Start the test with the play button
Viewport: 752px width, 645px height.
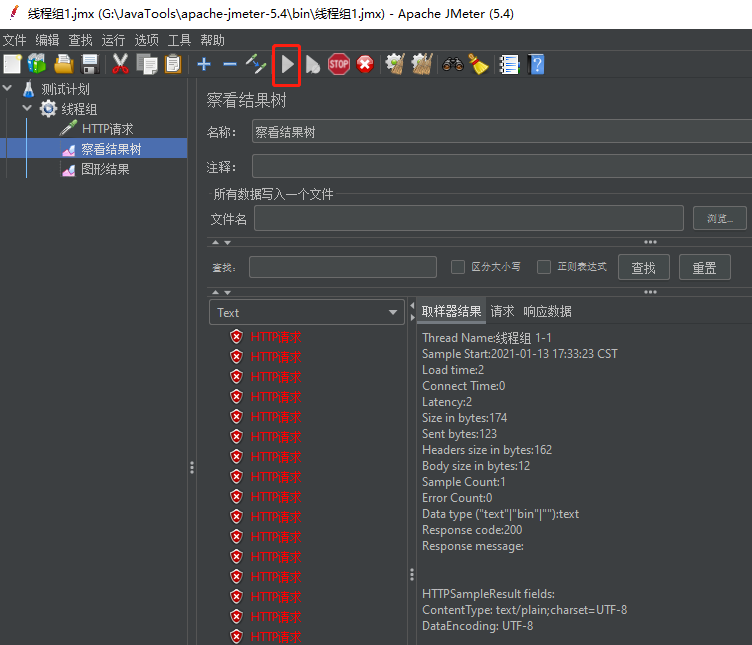tap(287, 64)
